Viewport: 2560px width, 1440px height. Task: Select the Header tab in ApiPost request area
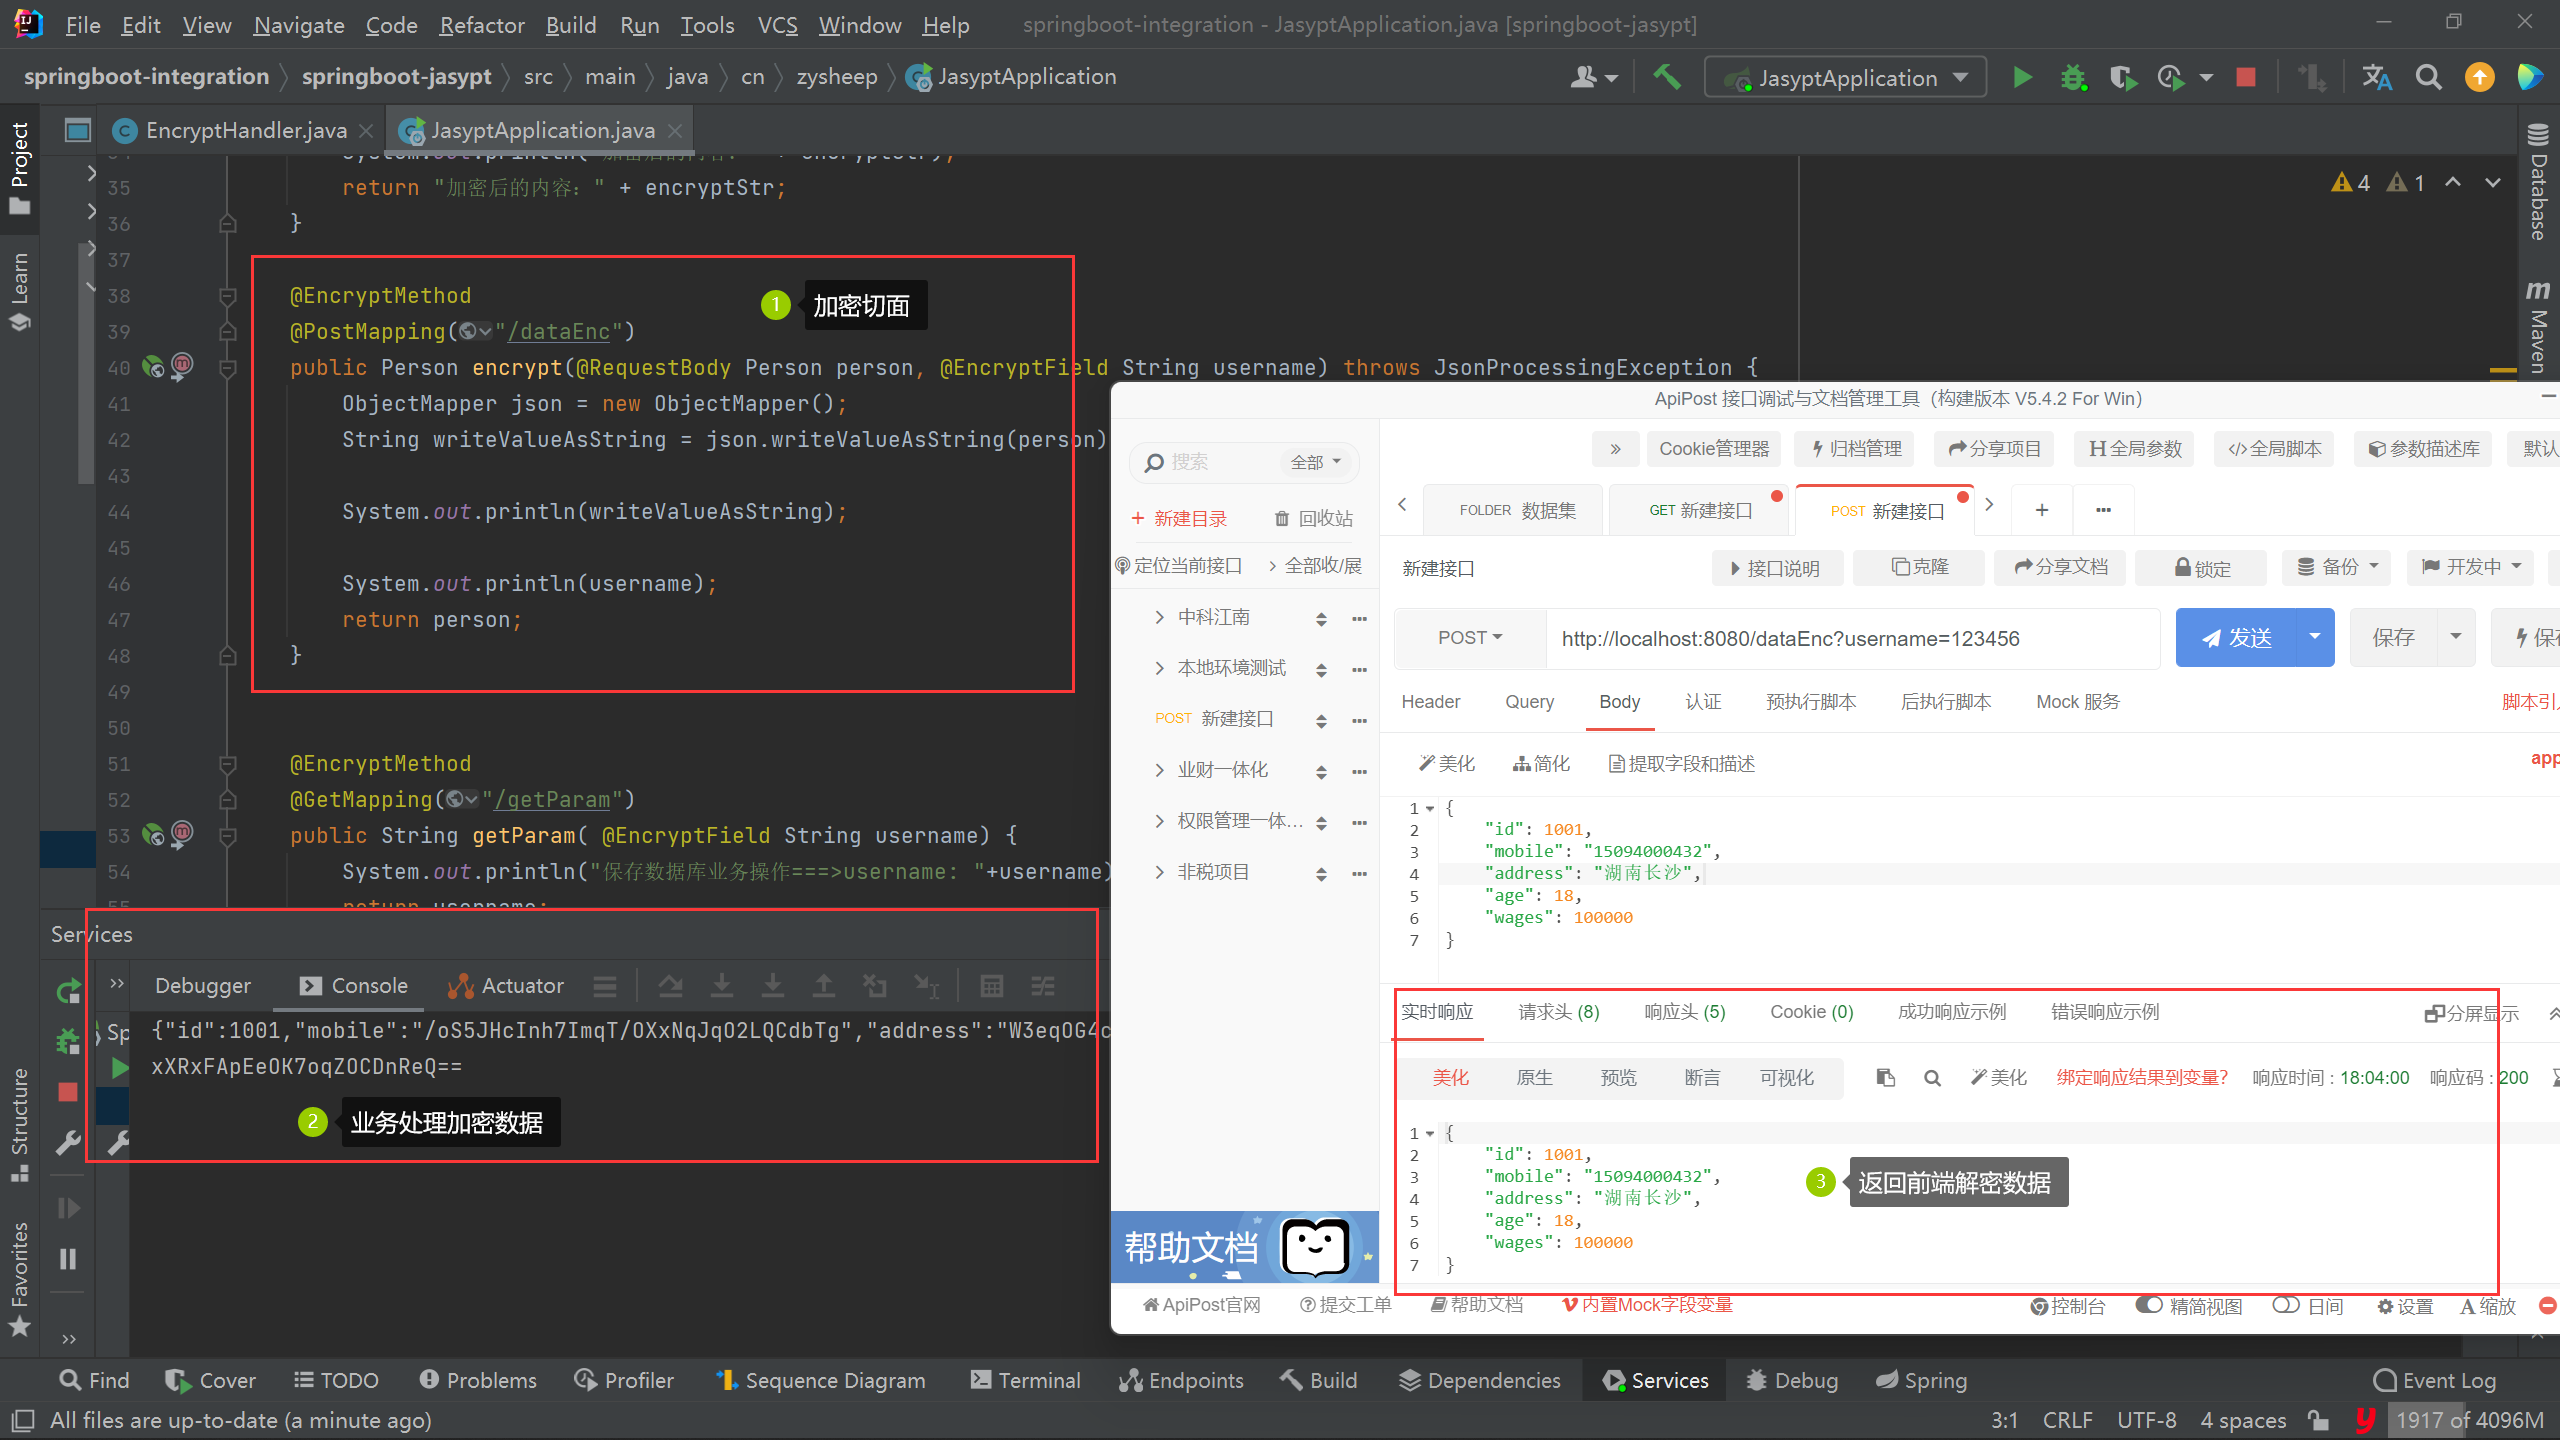1431,700
